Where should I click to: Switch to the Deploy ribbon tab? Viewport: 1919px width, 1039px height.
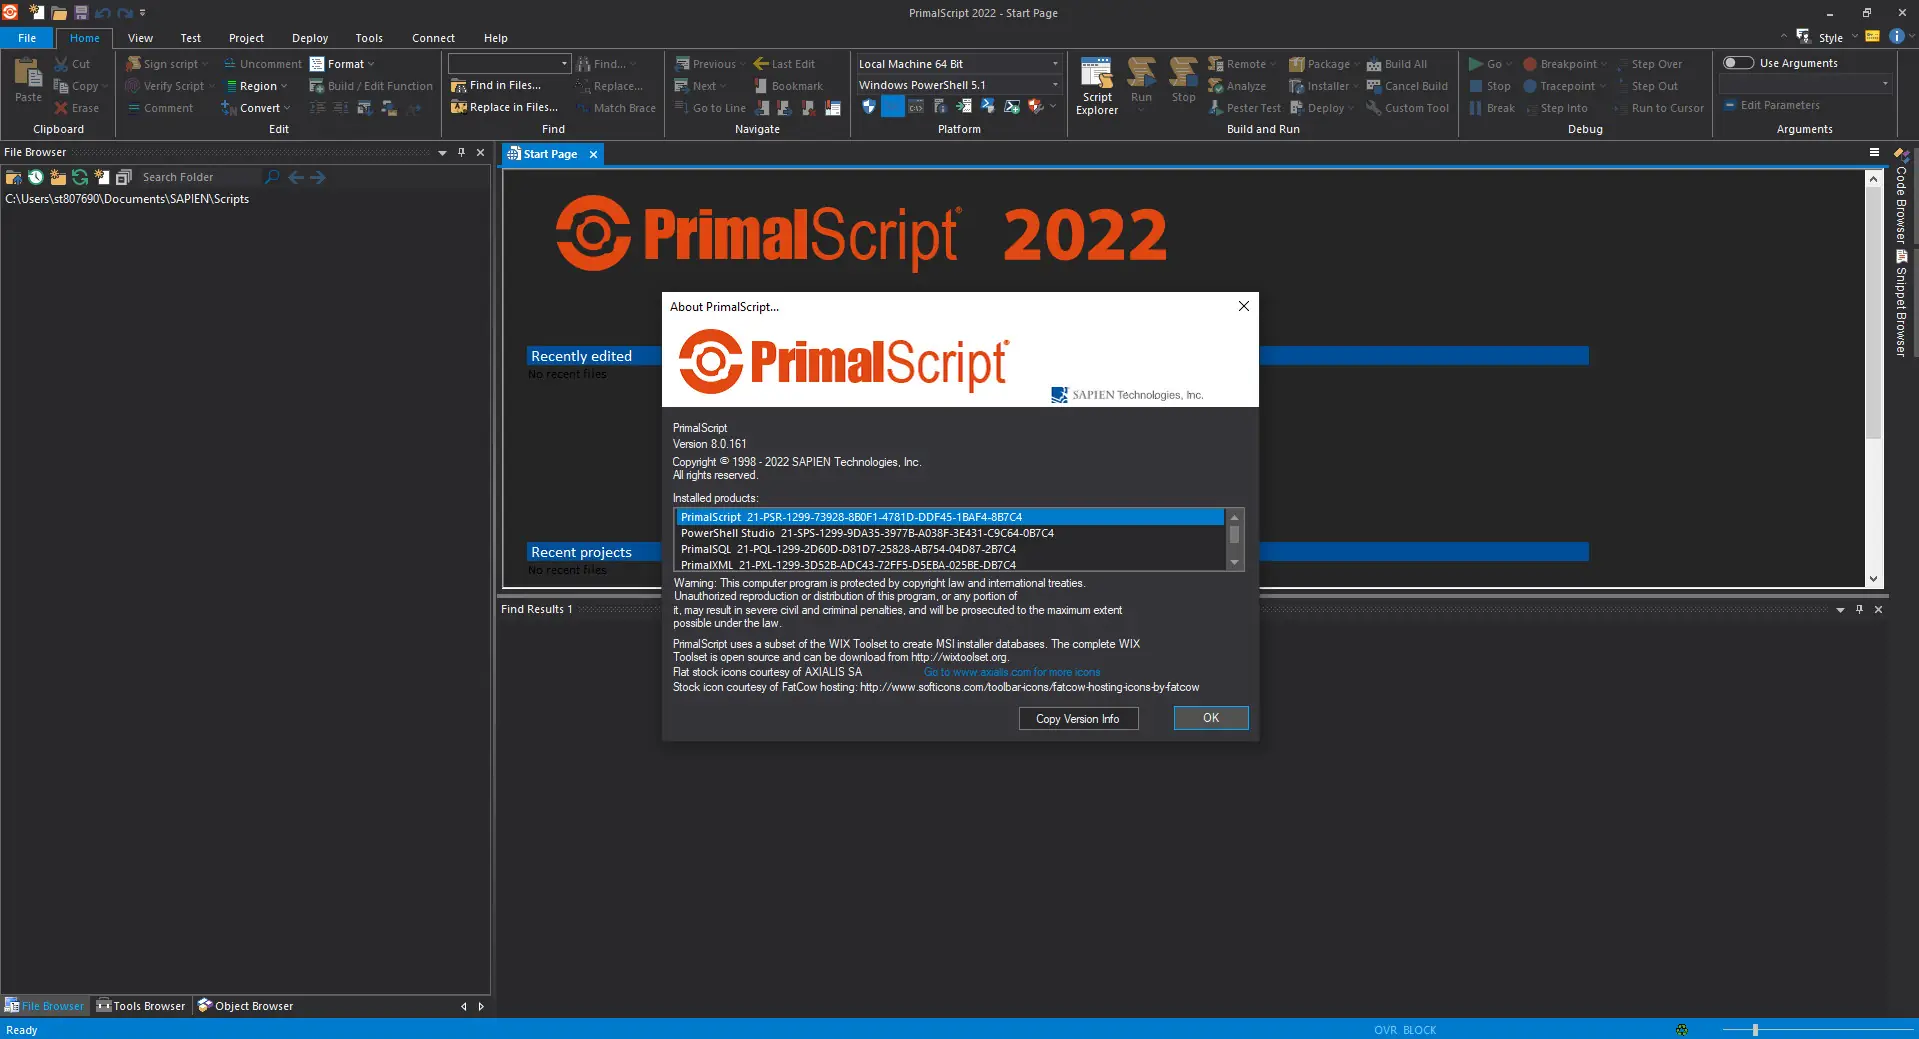coord(310,38)
